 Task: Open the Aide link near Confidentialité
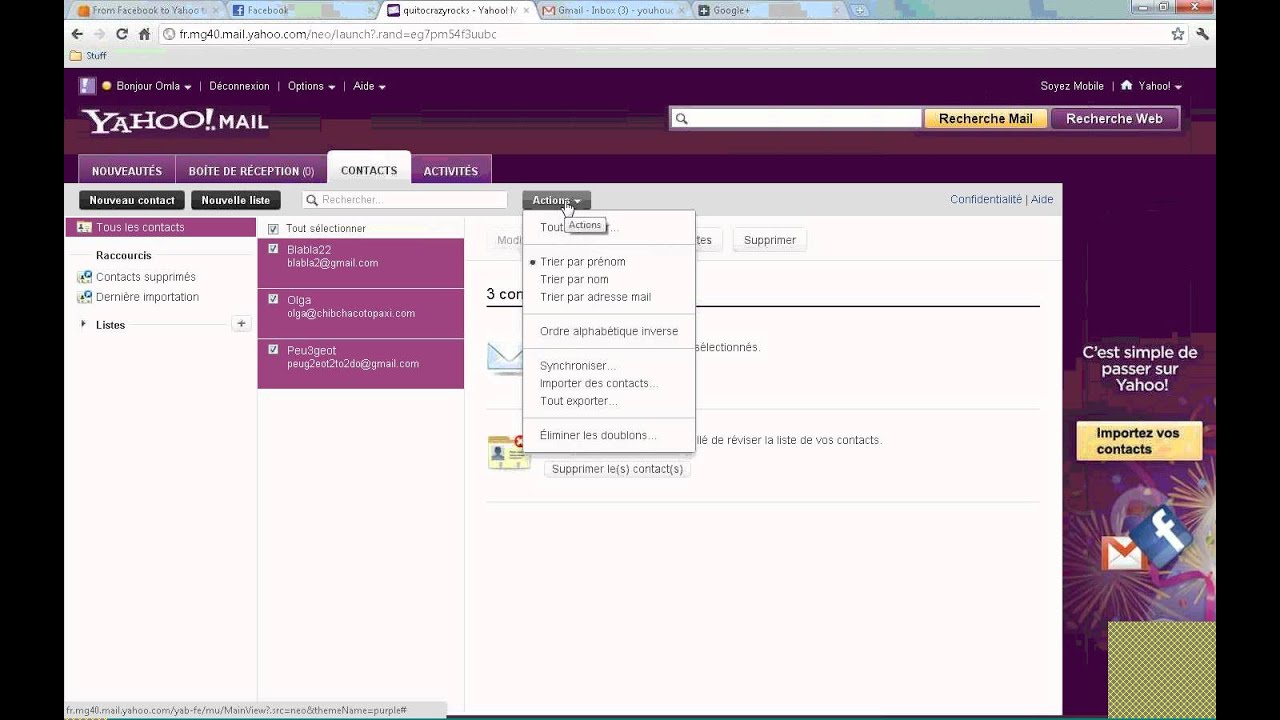pyautogui.click(x=1042, y=199)
